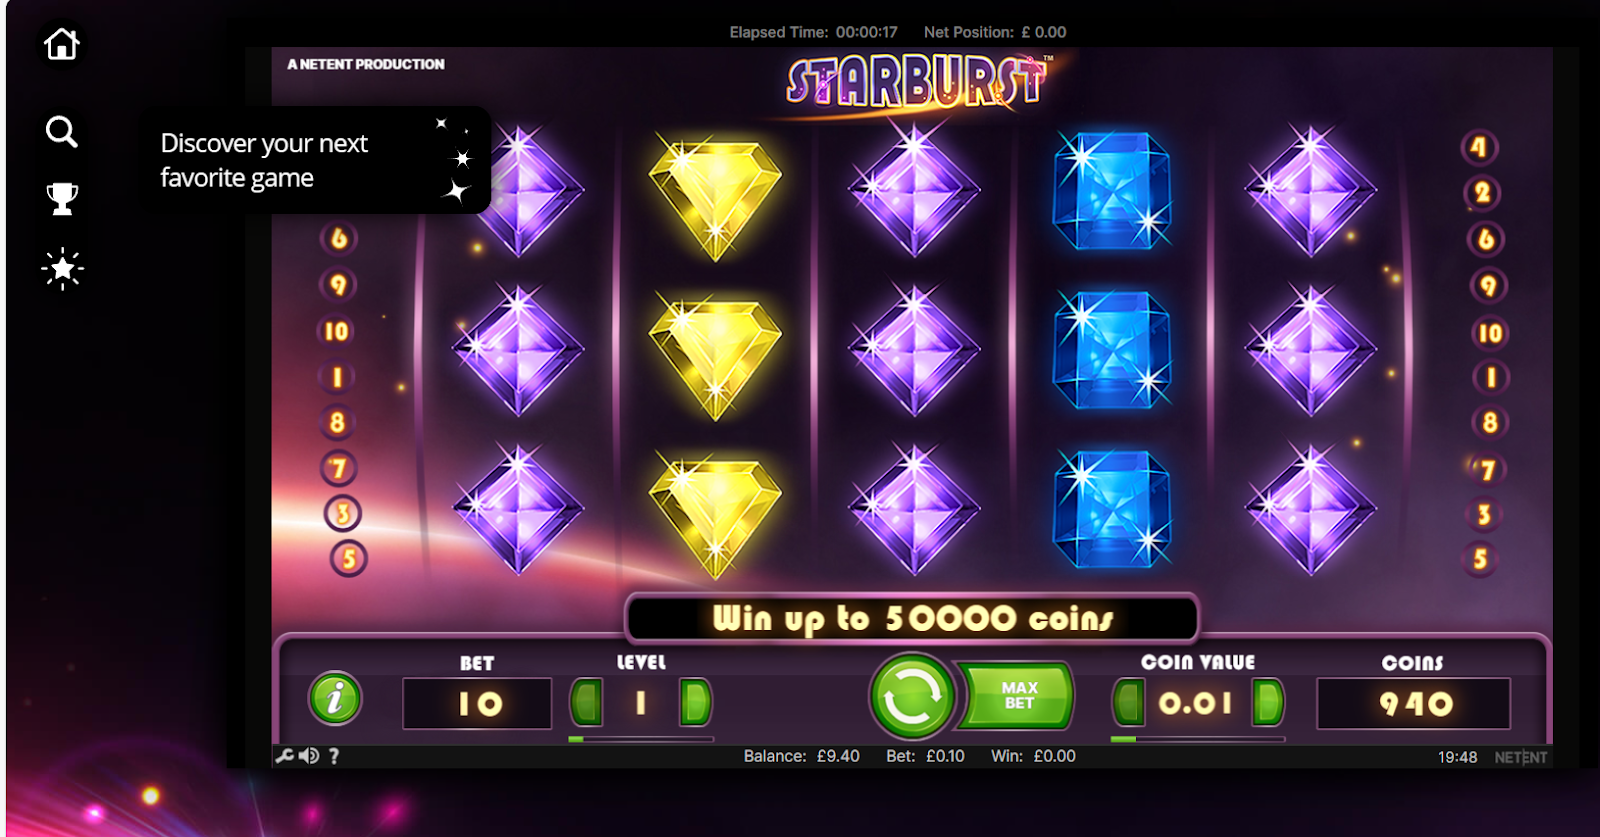Viewport: 1600px width, 837px height.
Task: Mute the game with the speaker icon
Action: [x=309, y=756]
